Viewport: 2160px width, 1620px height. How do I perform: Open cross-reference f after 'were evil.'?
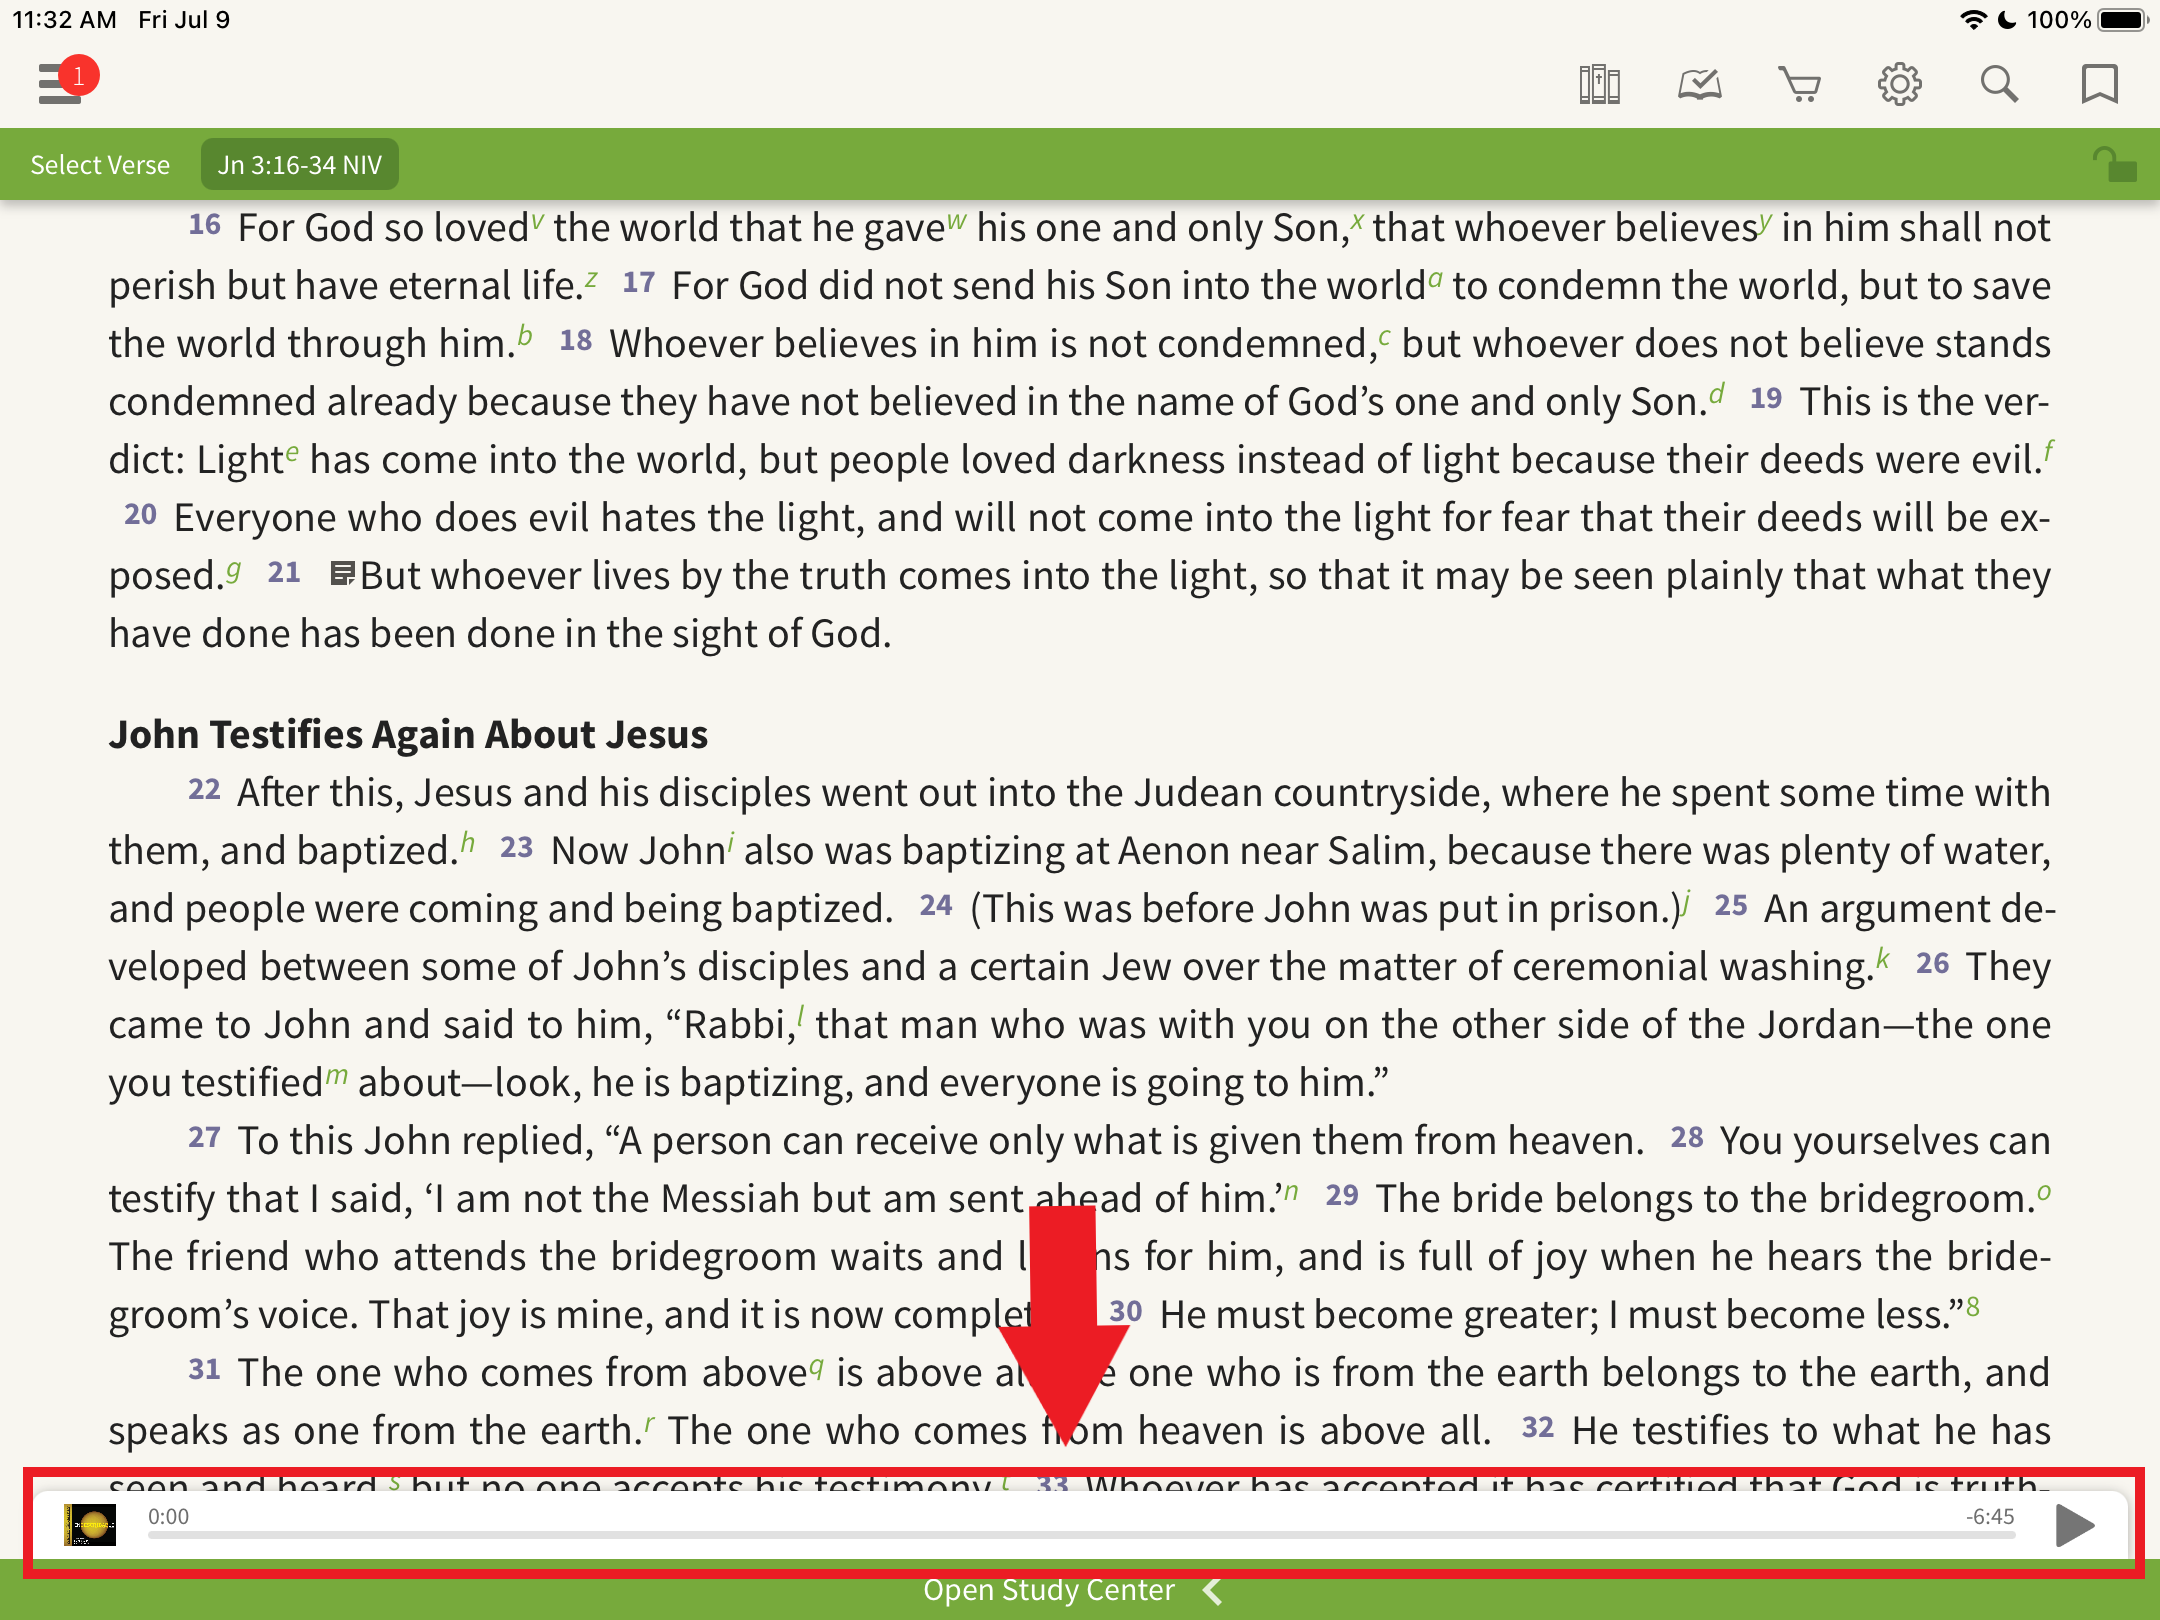pyautogui.click(x=2047, y=450)
